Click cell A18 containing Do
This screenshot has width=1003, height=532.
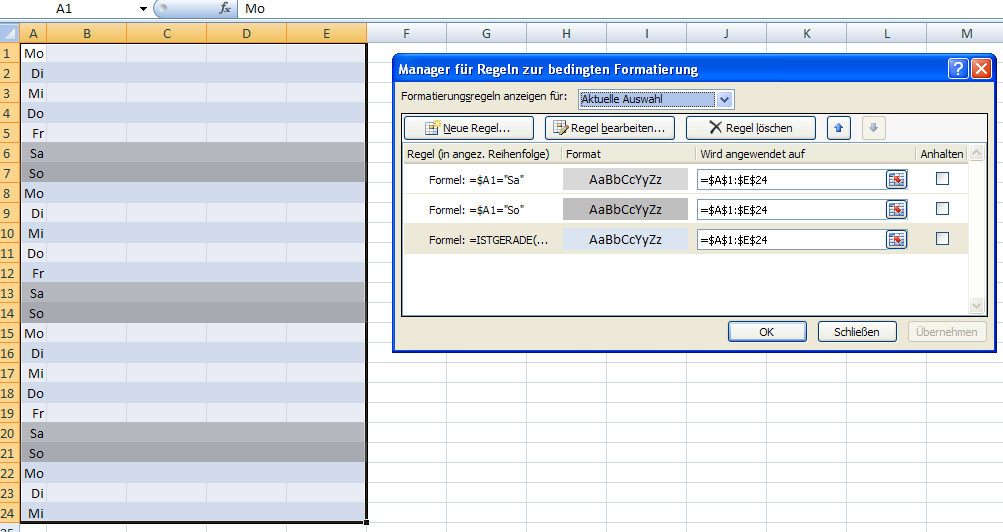(x=34, y=393)
